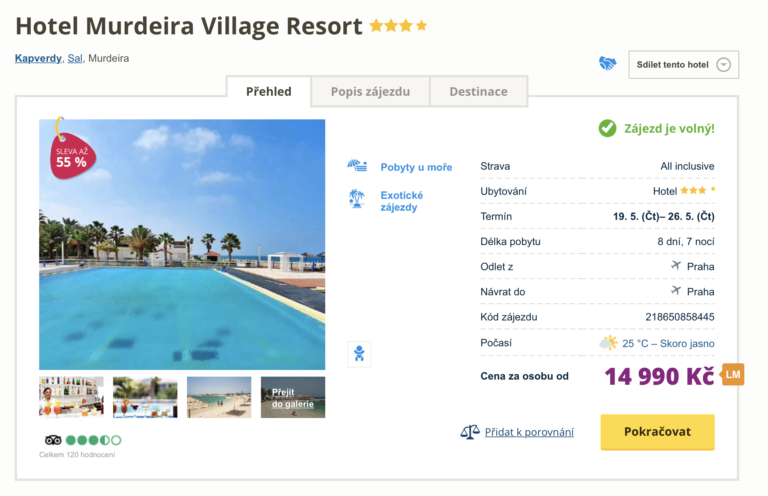
Task: Click the main hotel pool photo
Action: point(182,245)
